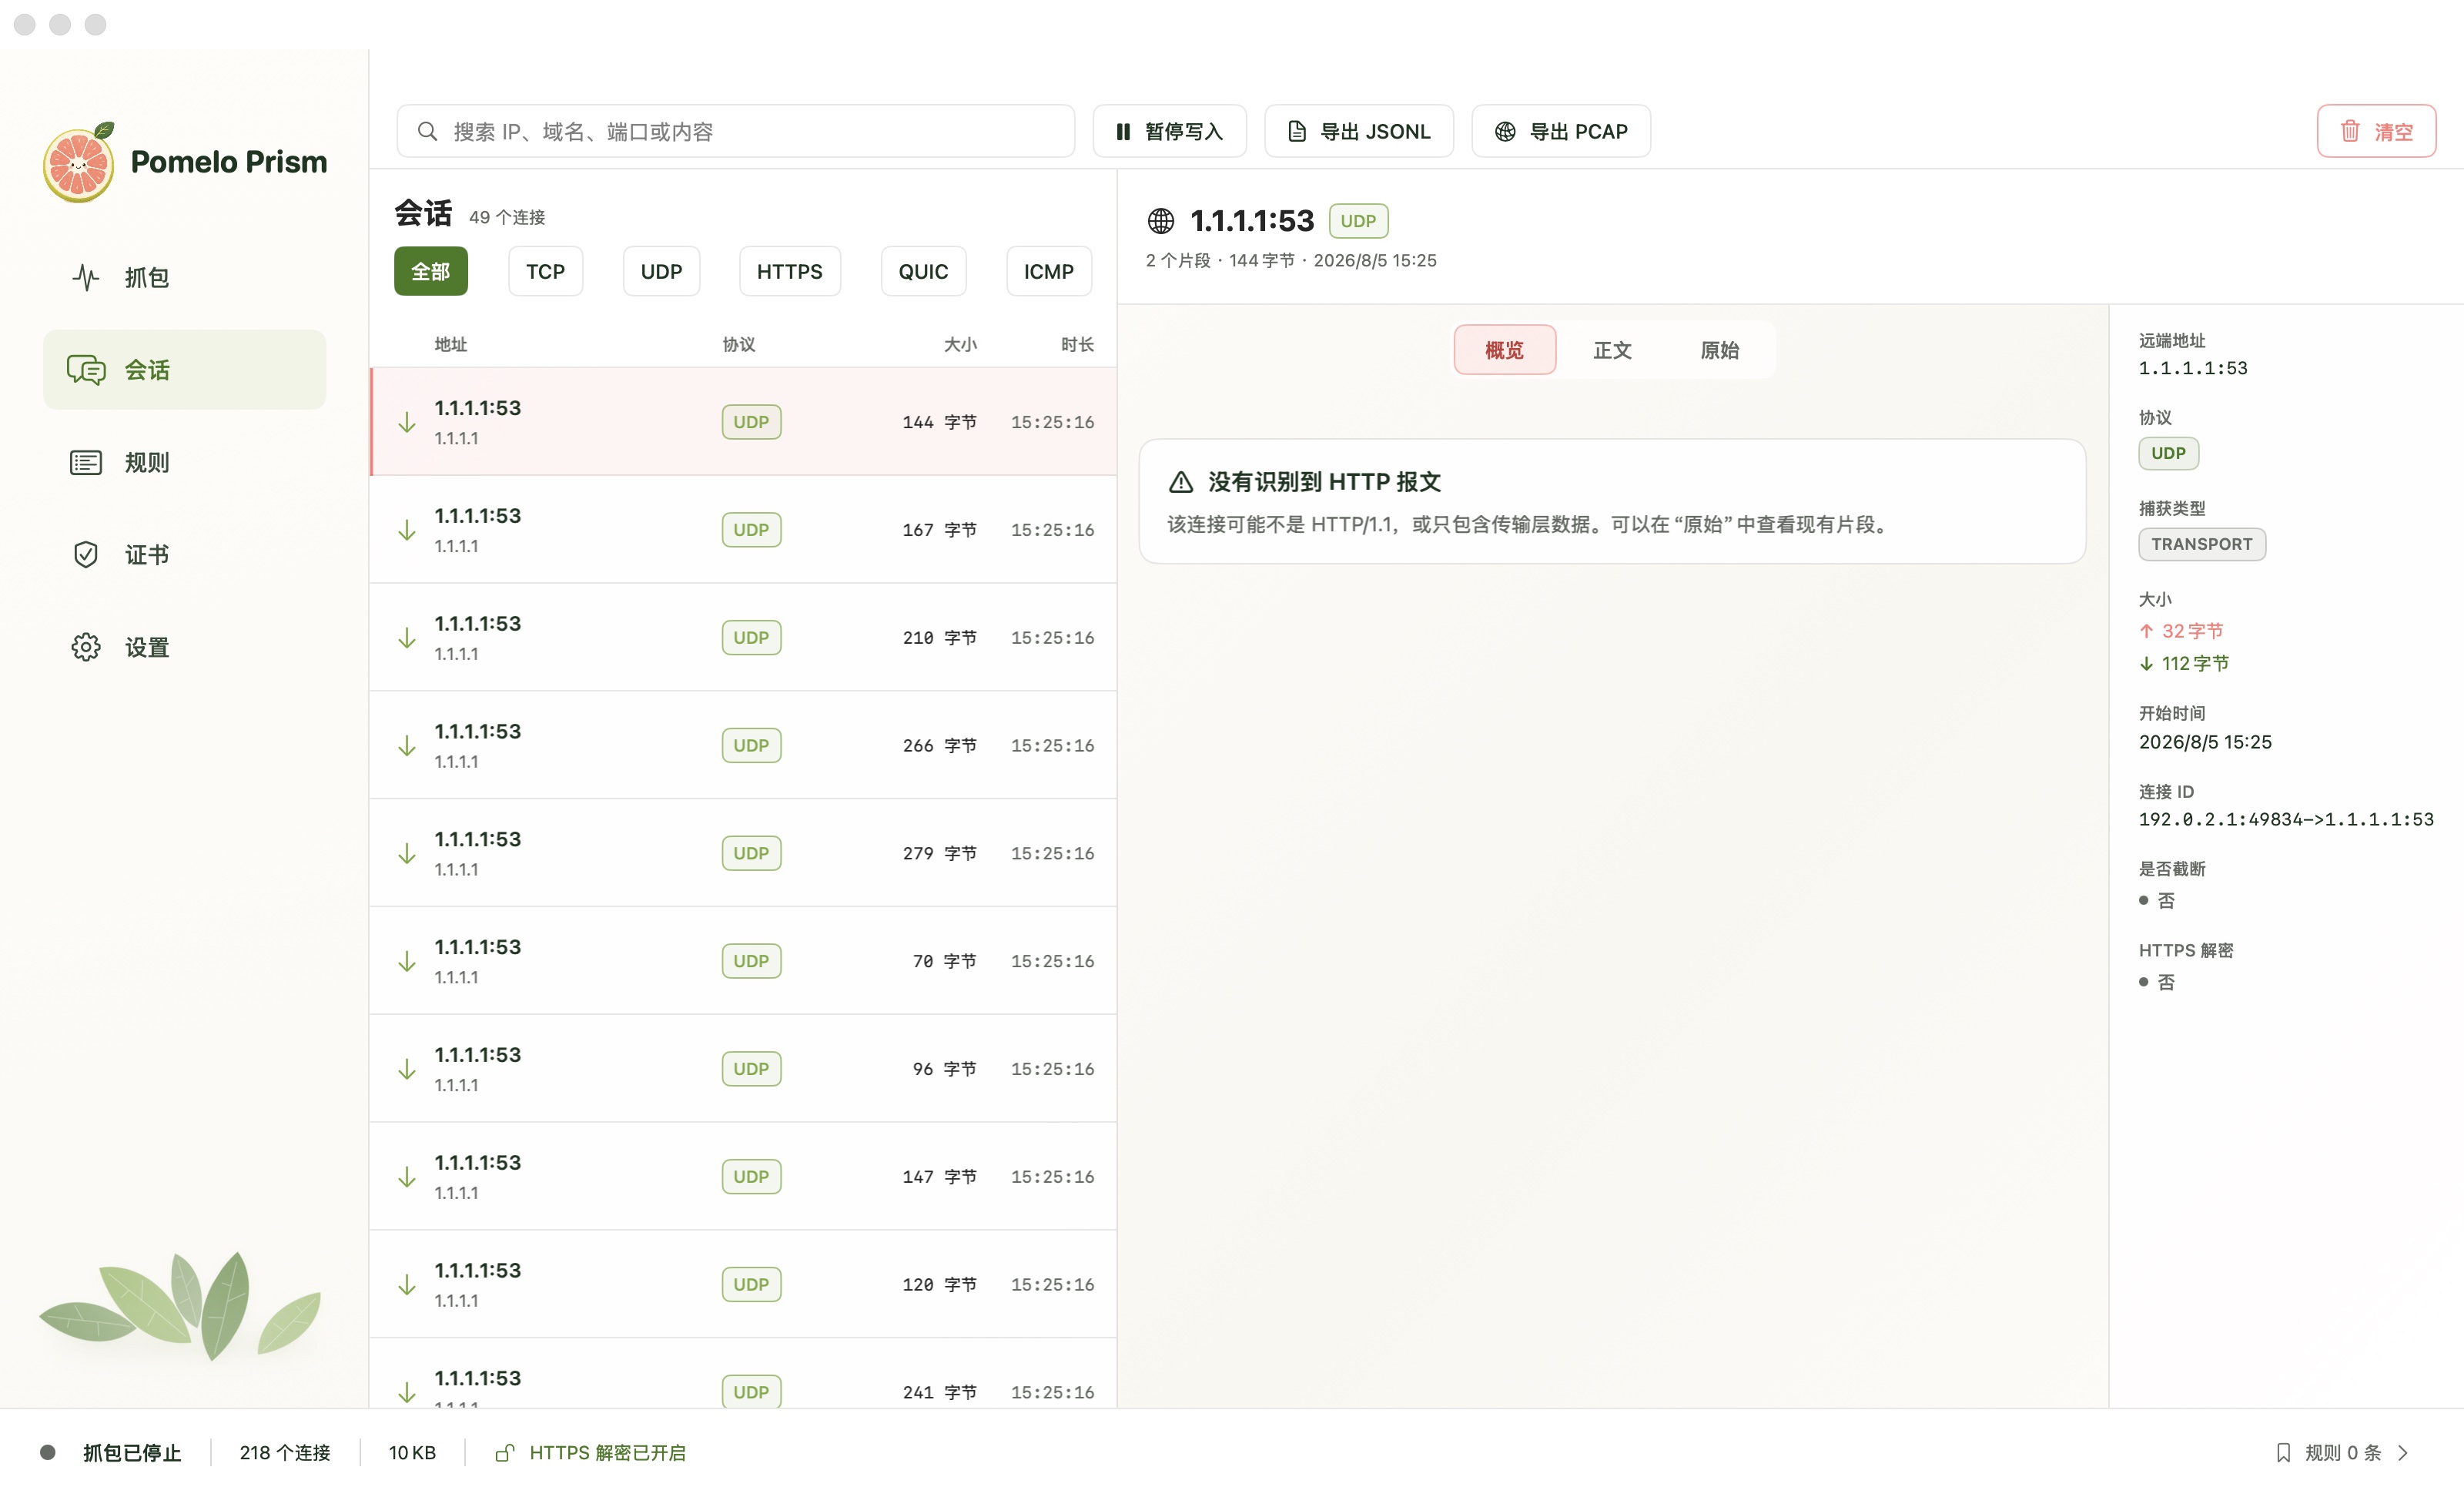Click the 暂停写入 button
The image size is (2464, 1497).
pyautogui.click(x=1169, y=131)
